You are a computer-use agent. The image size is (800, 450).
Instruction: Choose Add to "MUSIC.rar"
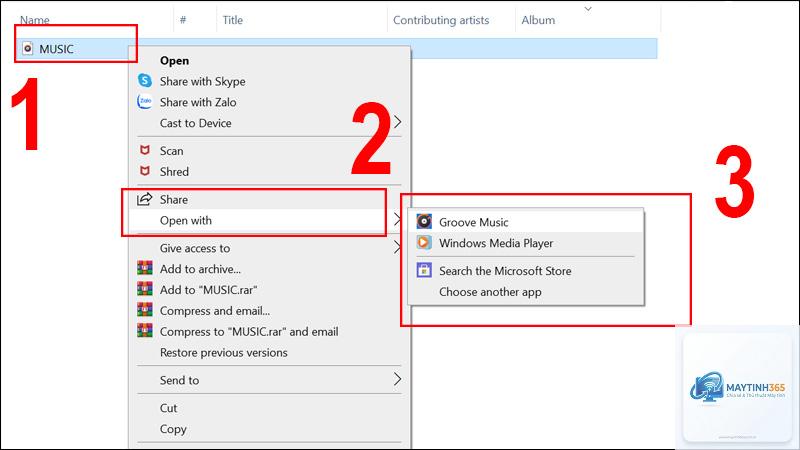209,290
